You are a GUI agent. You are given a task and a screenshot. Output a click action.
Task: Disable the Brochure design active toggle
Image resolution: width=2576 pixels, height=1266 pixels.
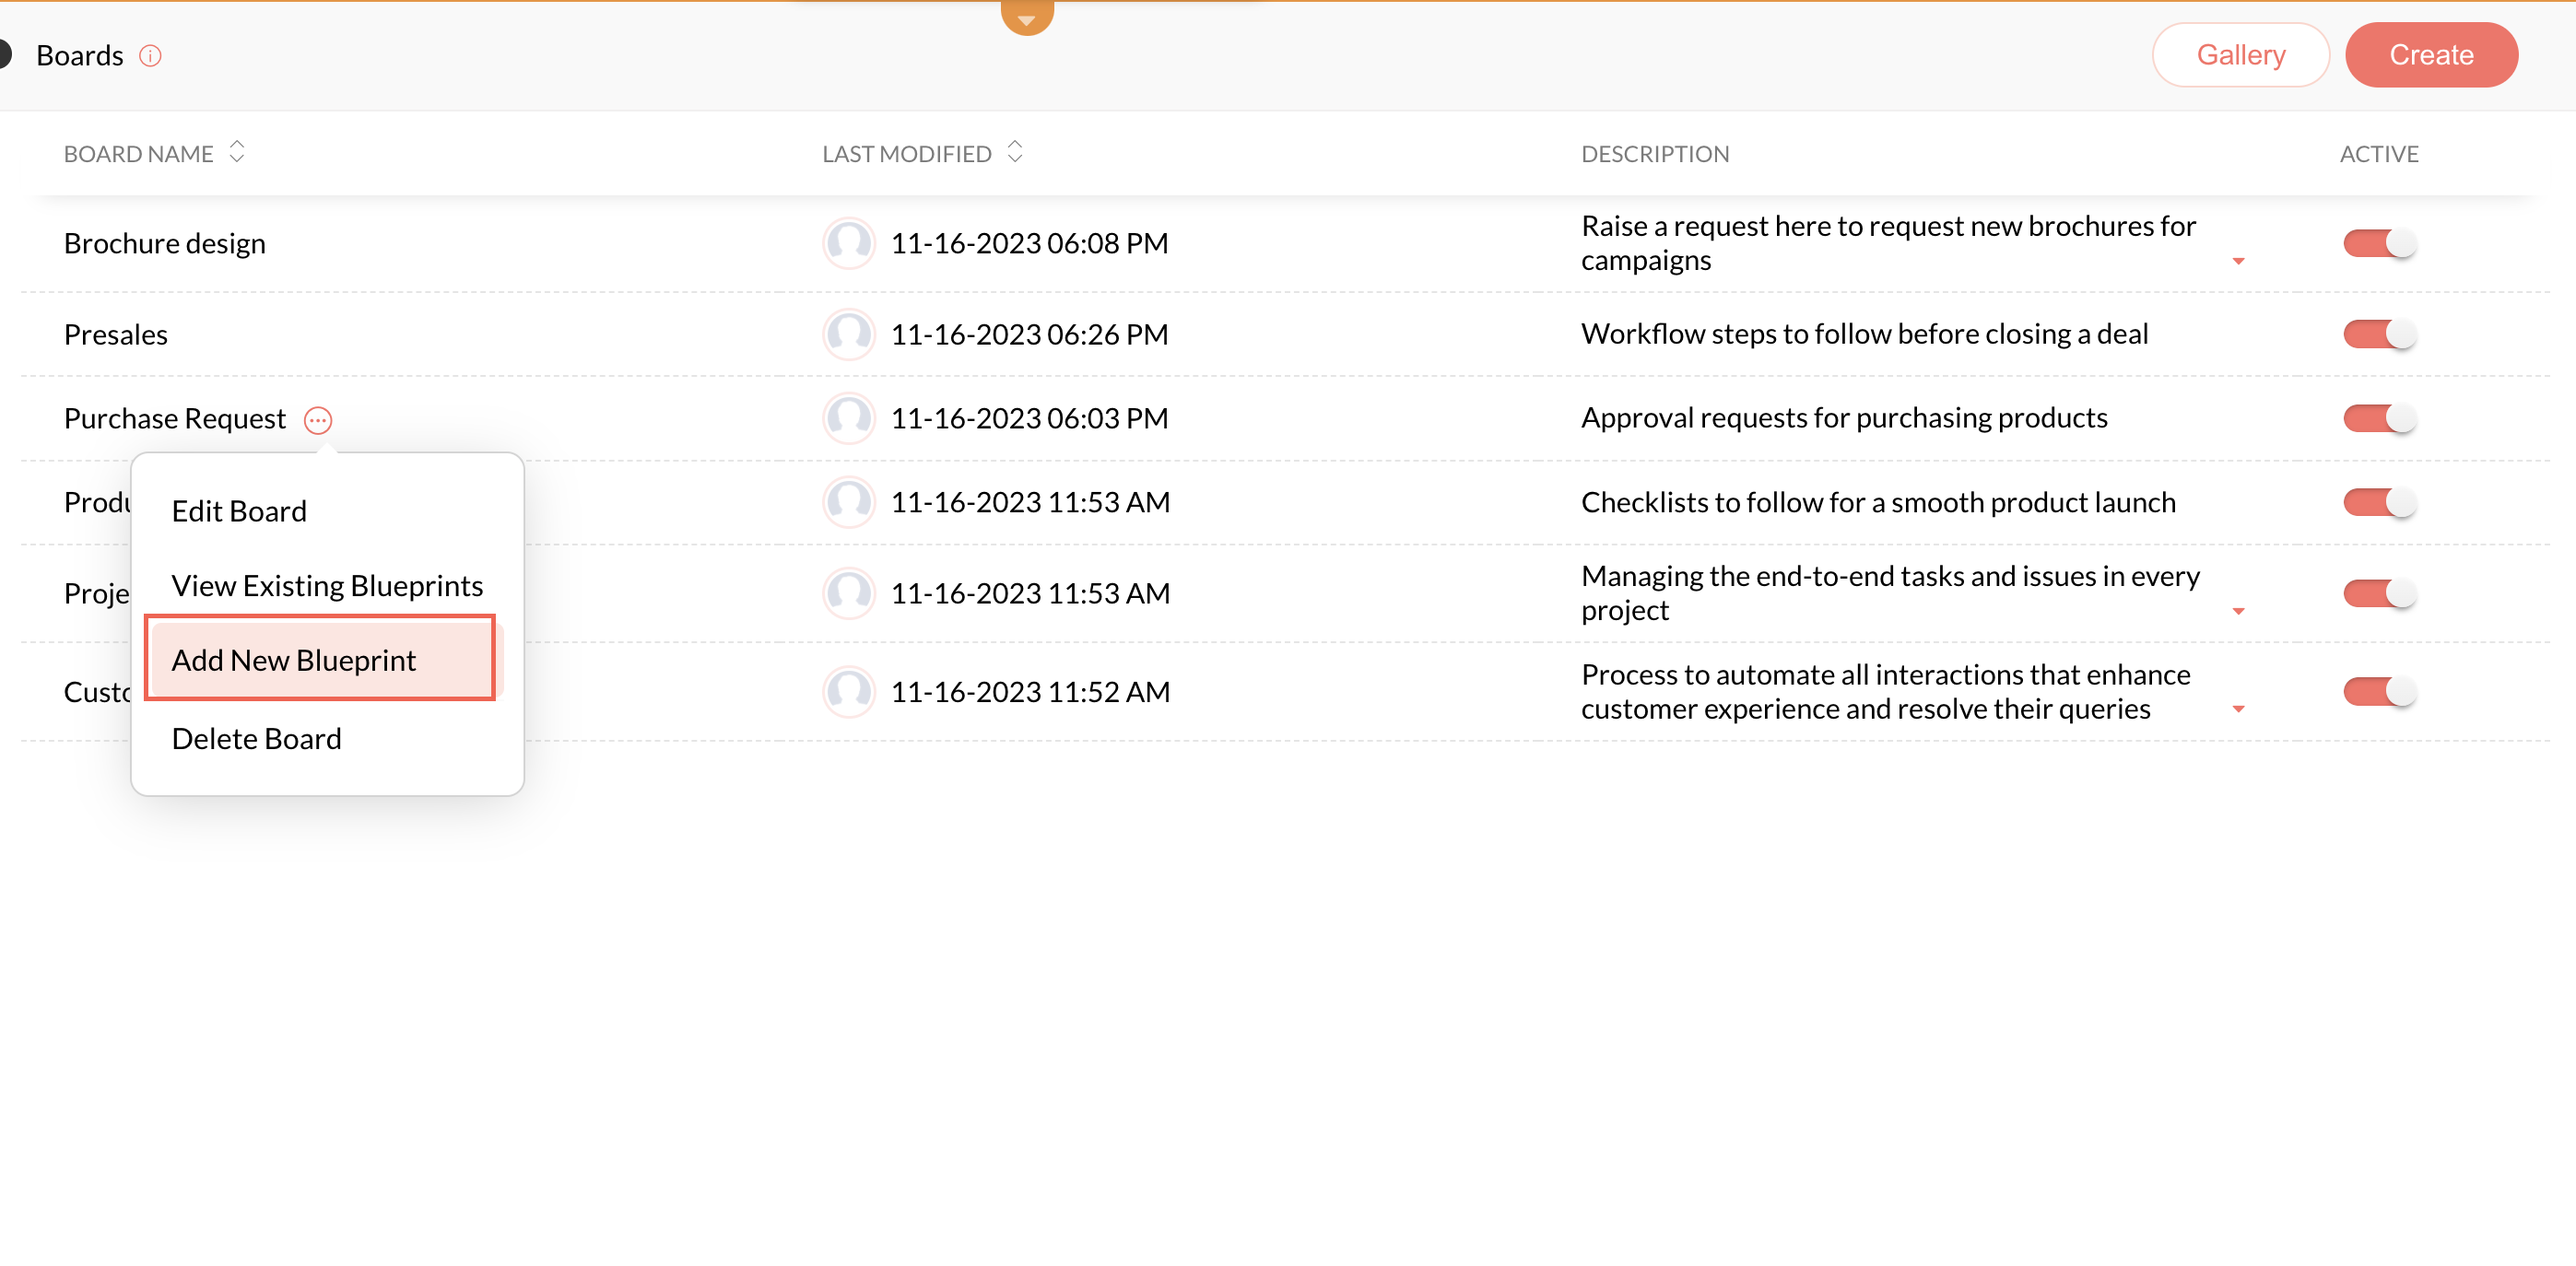point(2379,243)
